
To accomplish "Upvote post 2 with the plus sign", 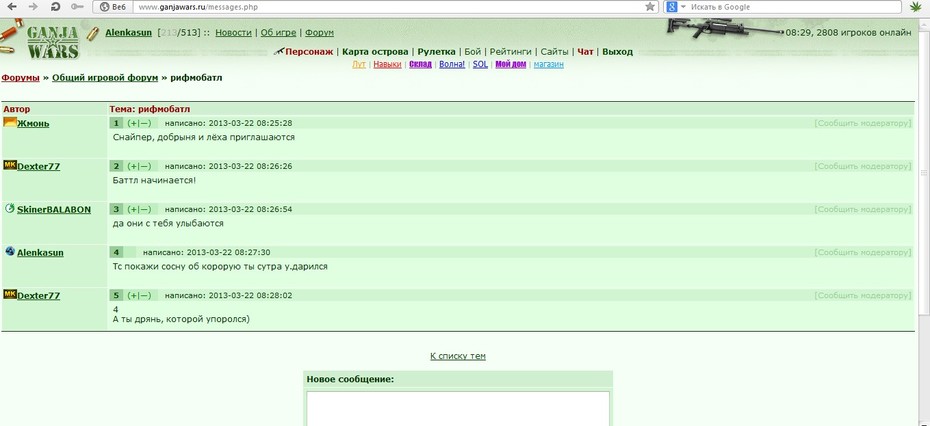I will pos(133,166).
